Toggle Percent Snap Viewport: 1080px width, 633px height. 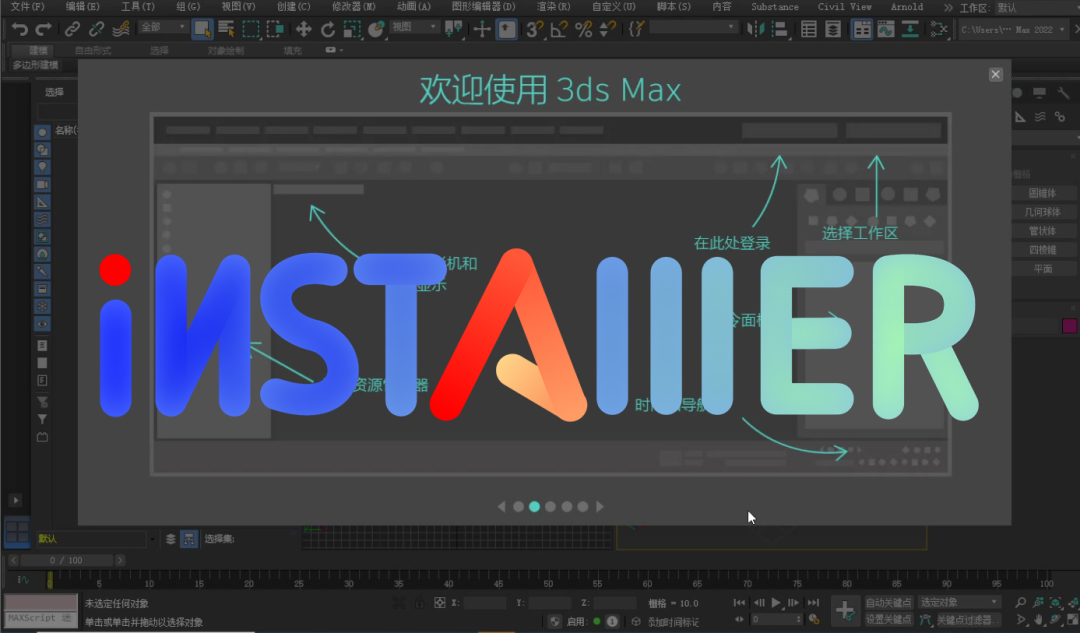pyautogui.click(x=583, y=29)
